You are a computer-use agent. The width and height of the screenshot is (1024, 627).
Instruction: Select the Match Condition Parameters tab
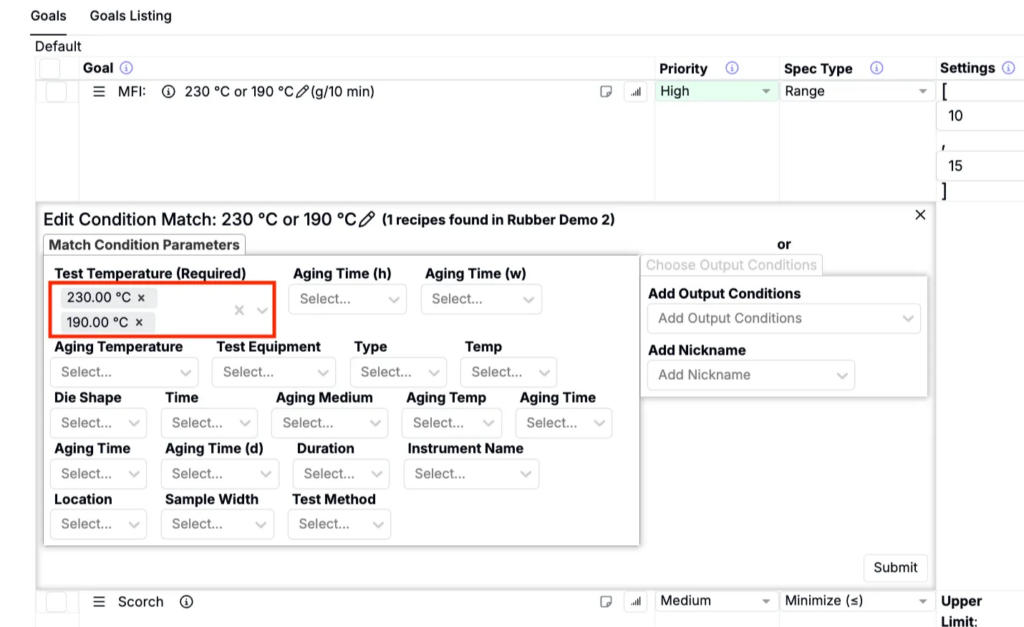click(145, 245)
